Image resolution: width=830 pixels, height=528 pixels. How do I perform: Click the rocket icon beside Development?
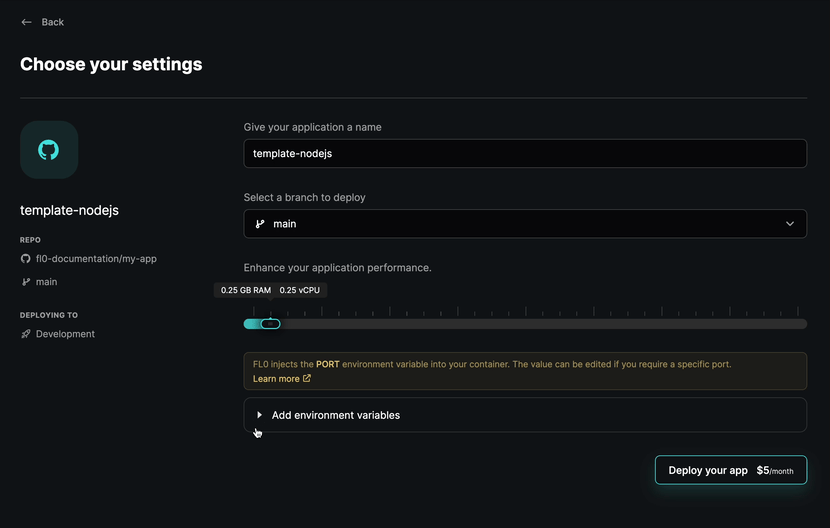click(x=25, y=334)
